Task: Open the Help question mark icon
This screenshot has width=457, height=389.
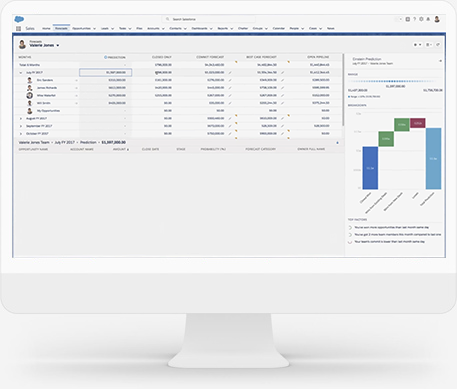Action: pyautogui.click(x=414, y=19)
